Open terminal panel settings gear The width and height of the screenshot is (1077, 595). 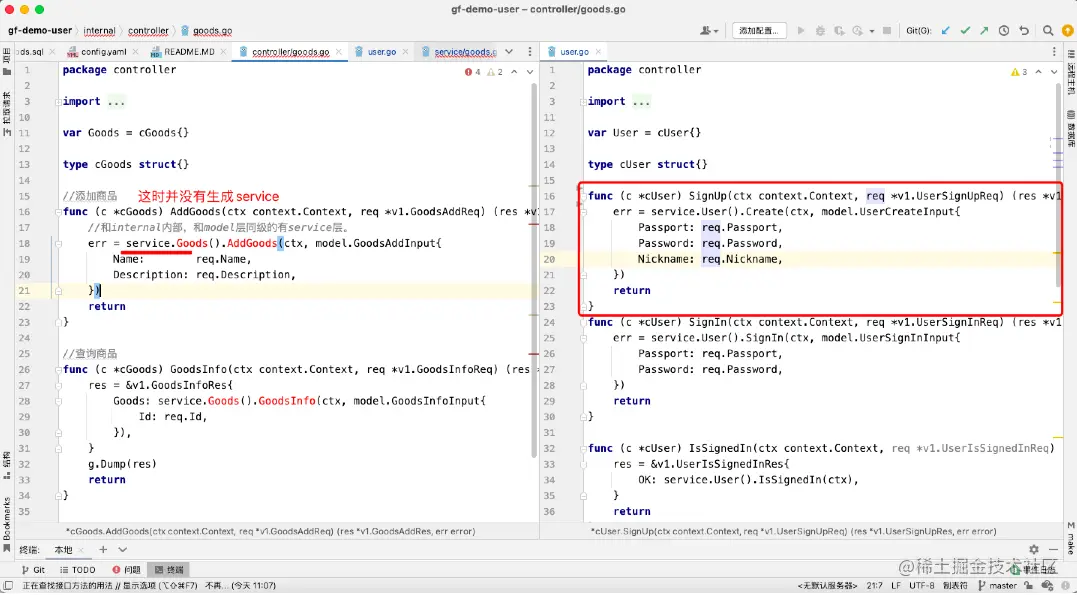(x=1034, y=550)
